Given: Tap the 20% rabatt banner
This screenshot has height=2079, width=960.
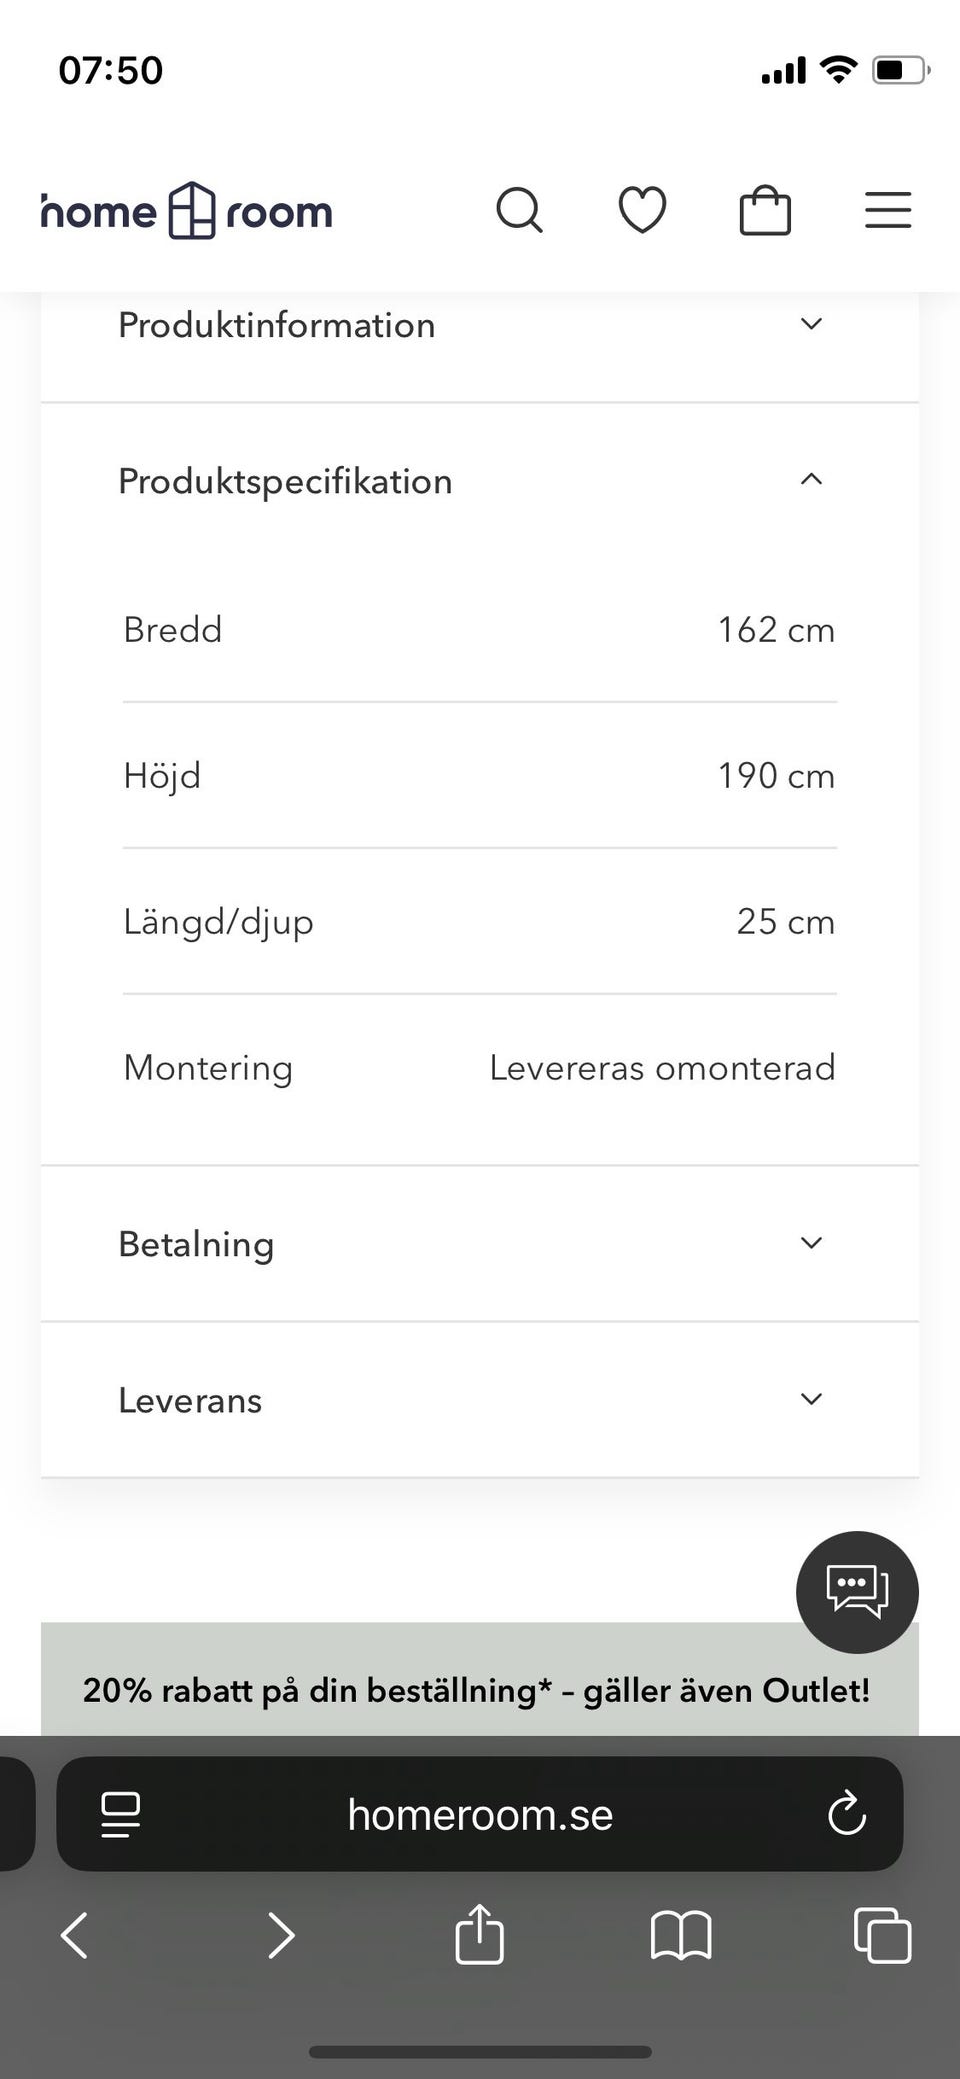Looking at the screenshot, I should pyautogui.click(x=476, y=1690).
